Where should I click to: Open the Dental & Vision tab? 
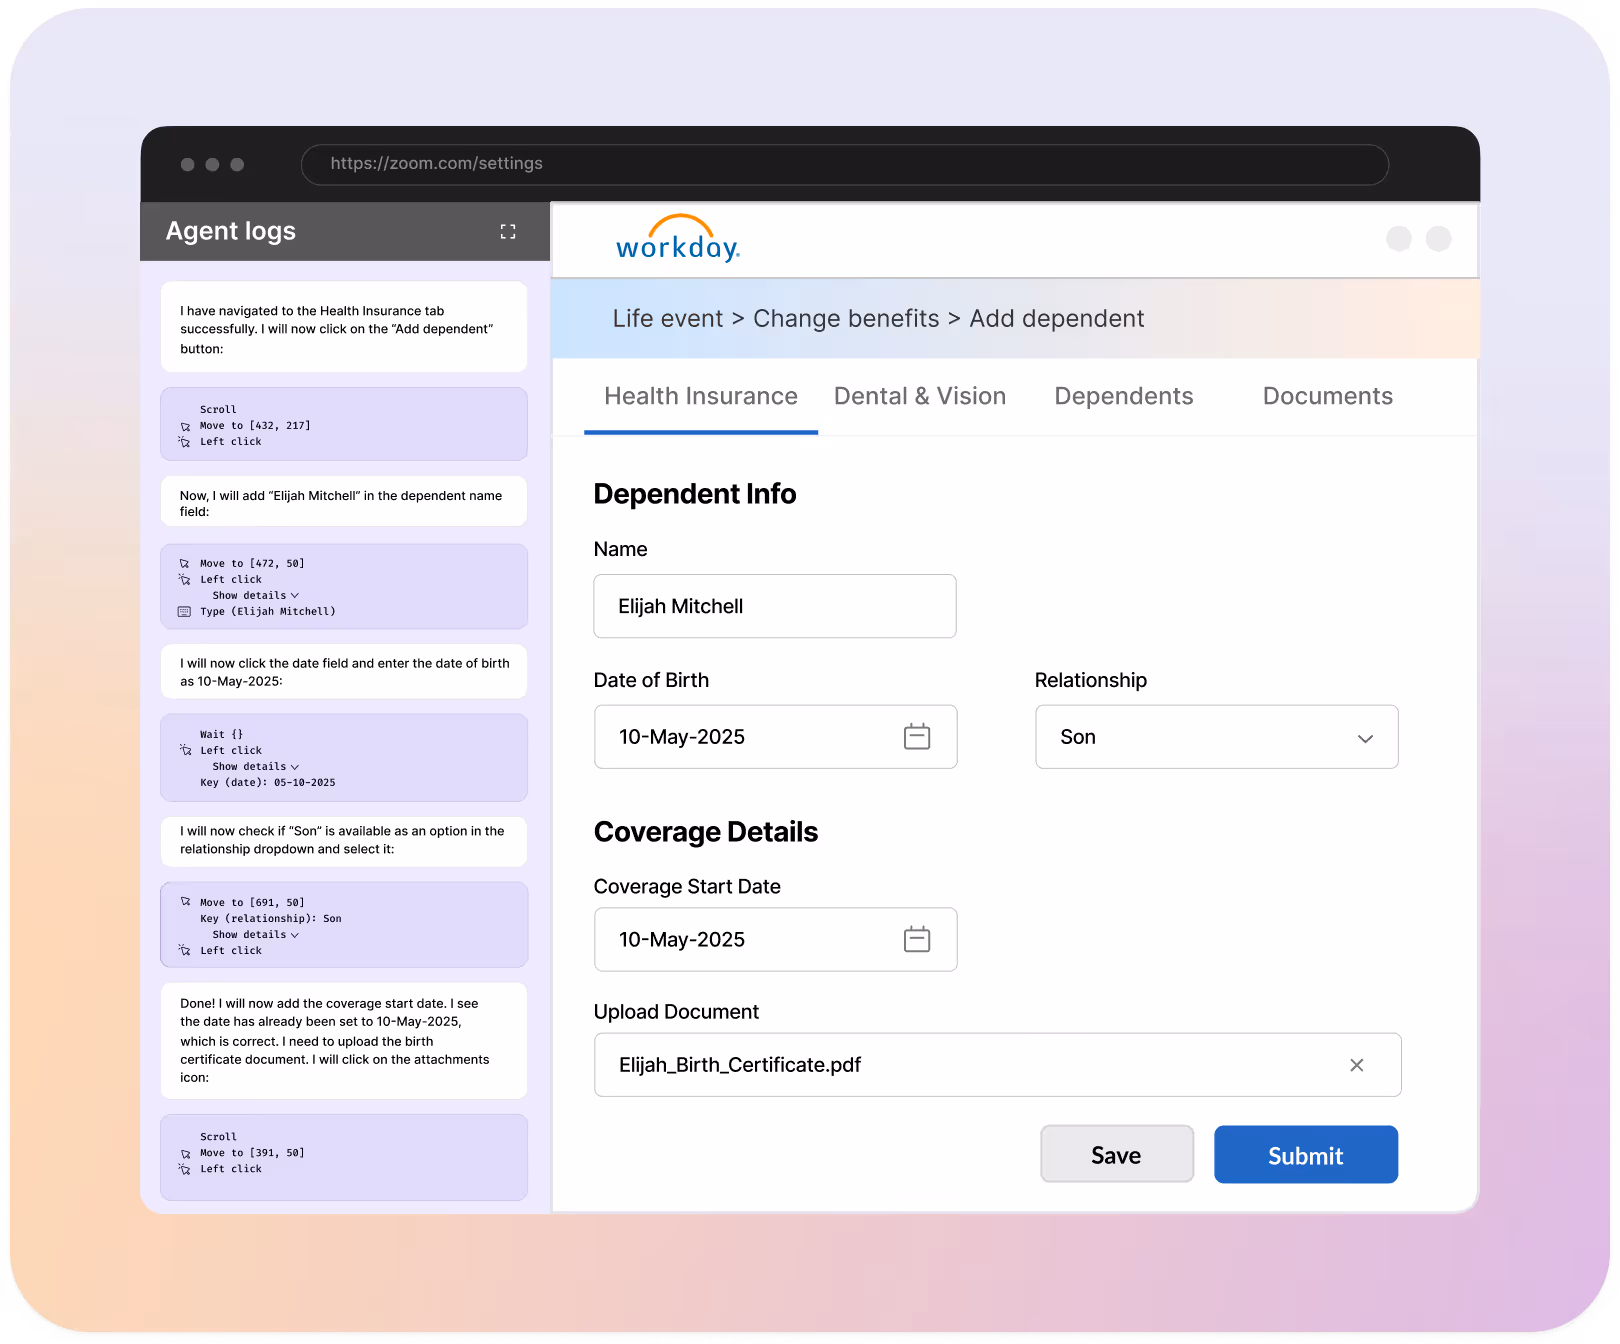tap(920, 396)
